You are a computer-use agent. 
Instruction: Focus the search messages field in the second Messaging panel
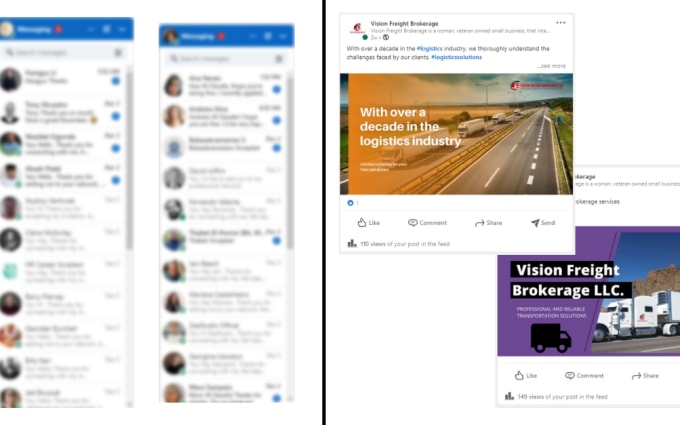(x=226, y=59)
